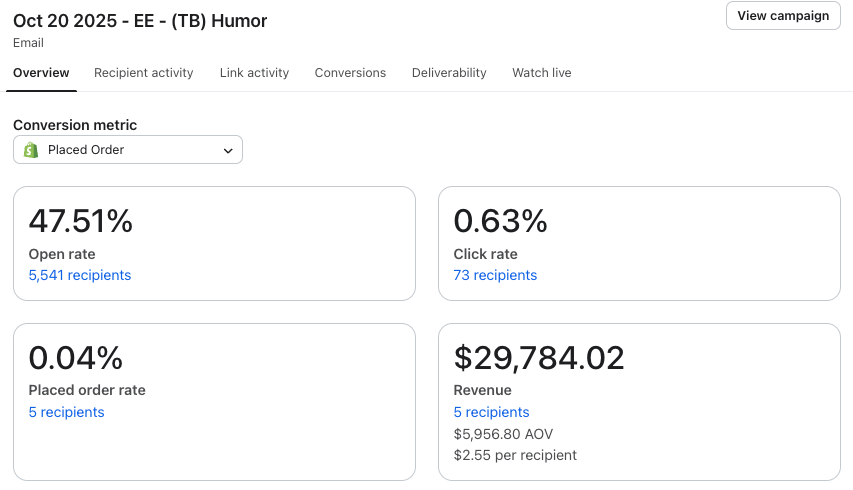The height and width of the screenshot is (490, 853).
Task: Click the Click rate label
Action: (486, 254)
